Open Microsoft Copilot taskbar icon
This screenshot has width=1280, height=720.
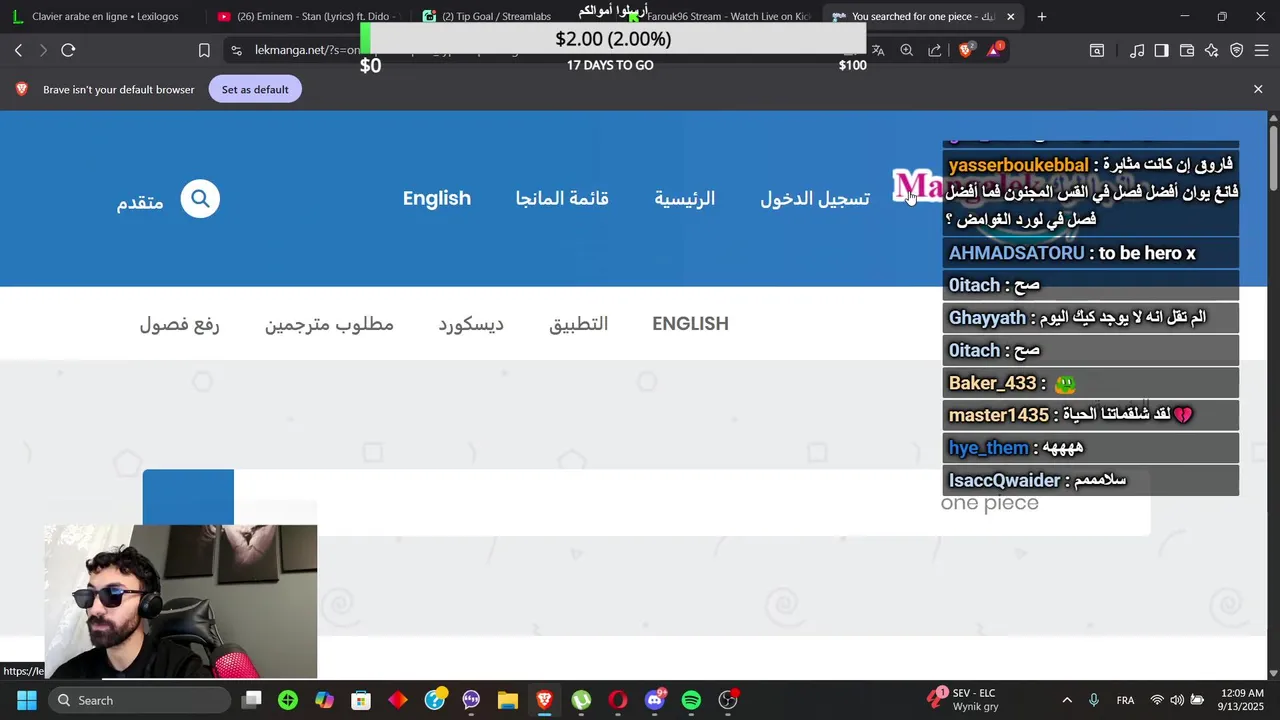324,700
